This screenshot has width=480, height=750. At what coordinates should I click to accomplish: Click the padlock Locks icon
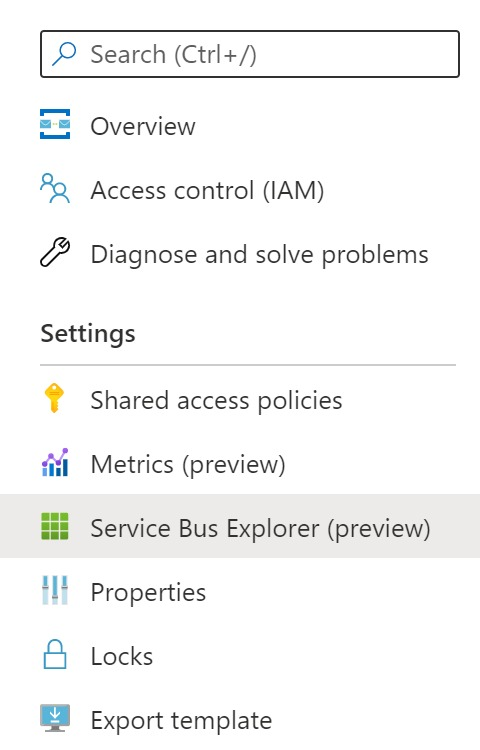pyautogui.click(x=55, y=654)
